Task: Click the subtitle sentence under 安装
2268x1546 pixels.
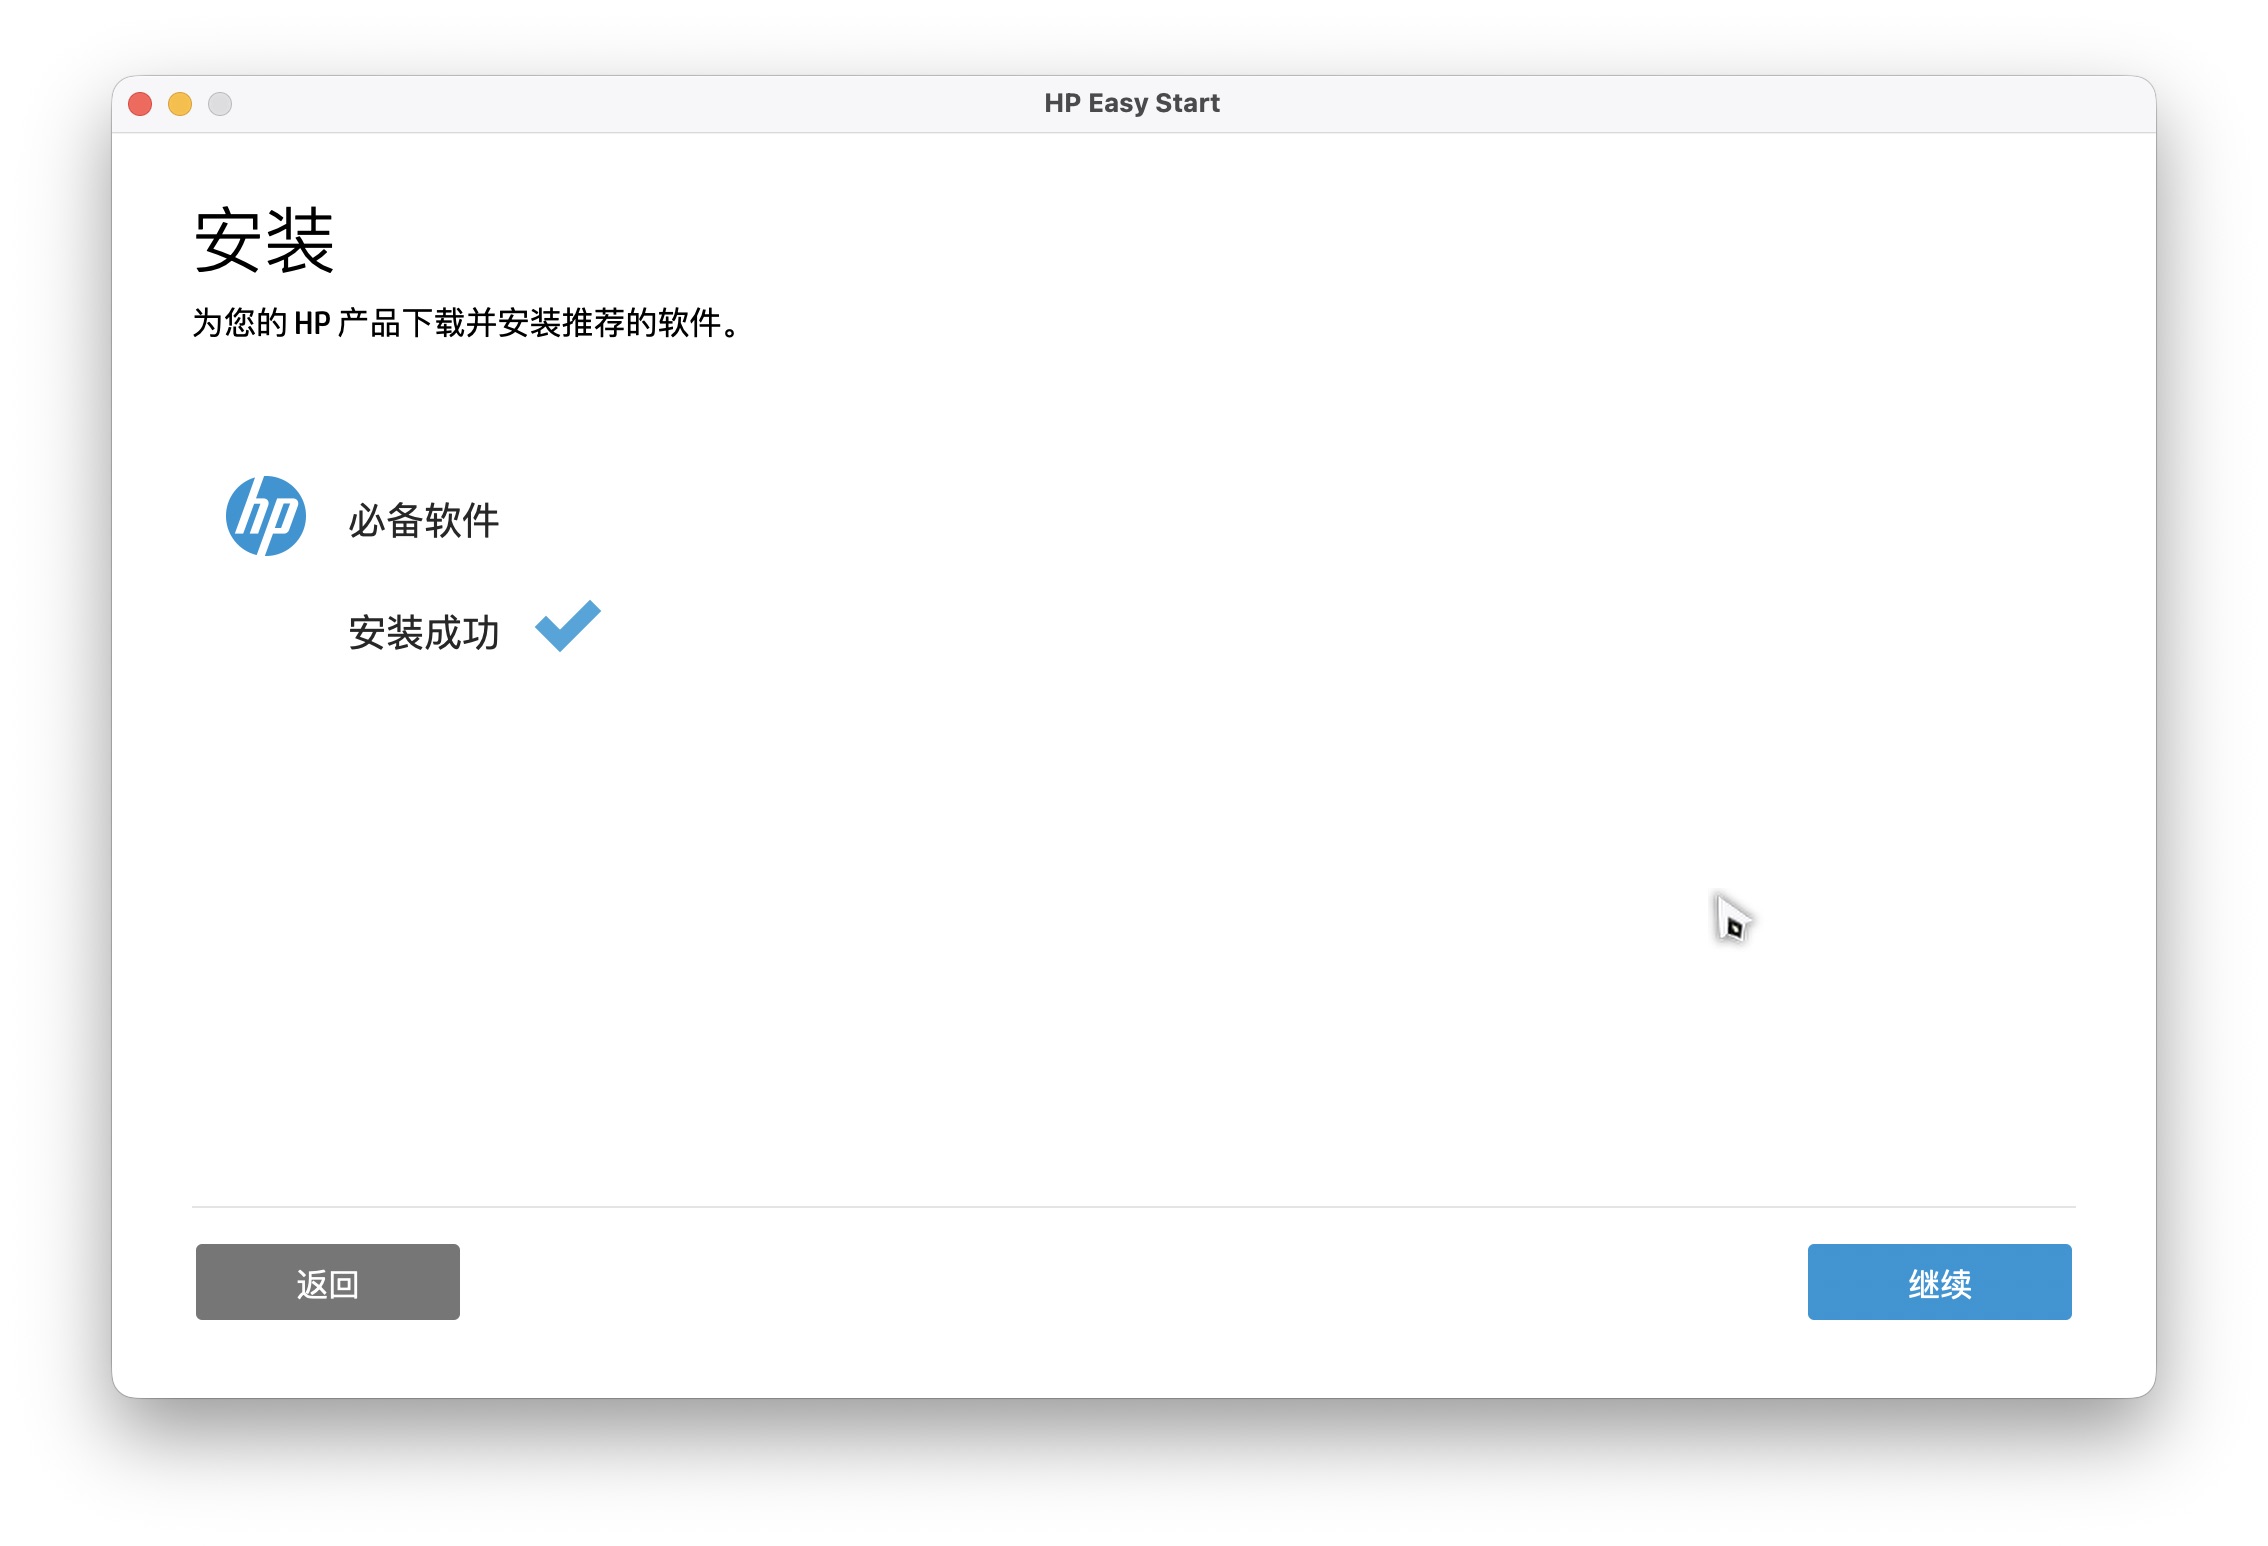Action: (466, 323)
